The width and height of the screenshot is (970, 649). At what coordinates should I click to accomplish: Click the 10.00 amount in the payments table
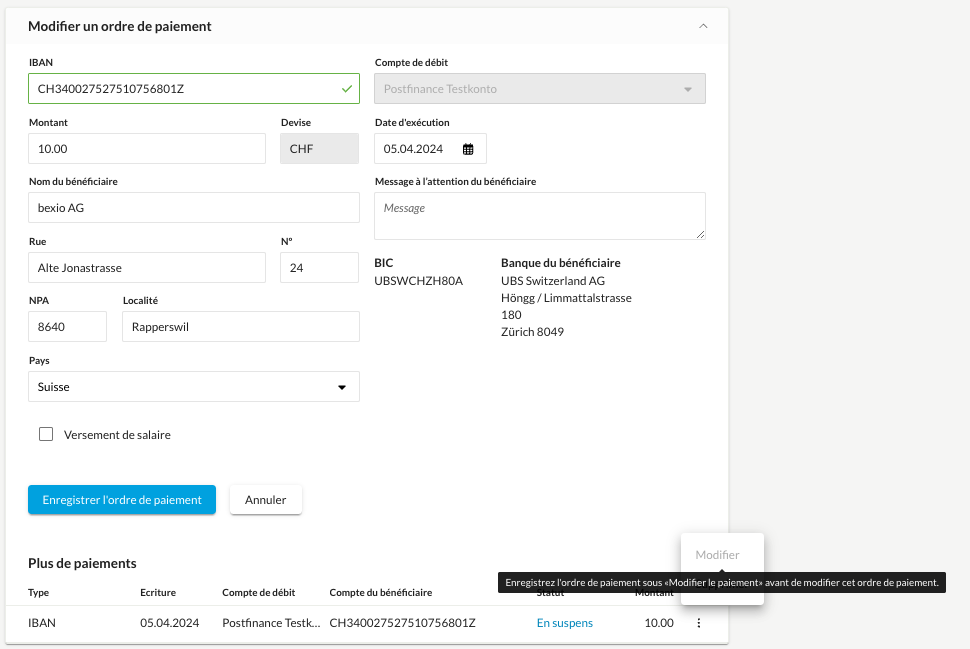[659, 623]
